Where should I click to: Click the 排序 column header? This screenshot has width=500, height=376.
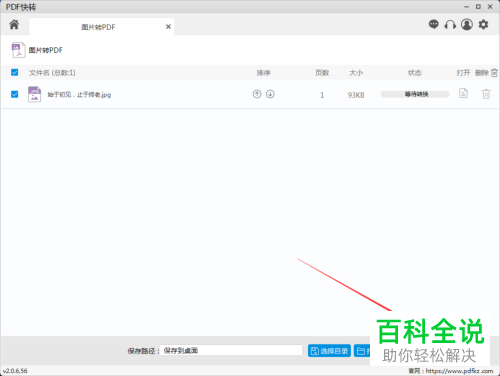(x=263, y=73)
